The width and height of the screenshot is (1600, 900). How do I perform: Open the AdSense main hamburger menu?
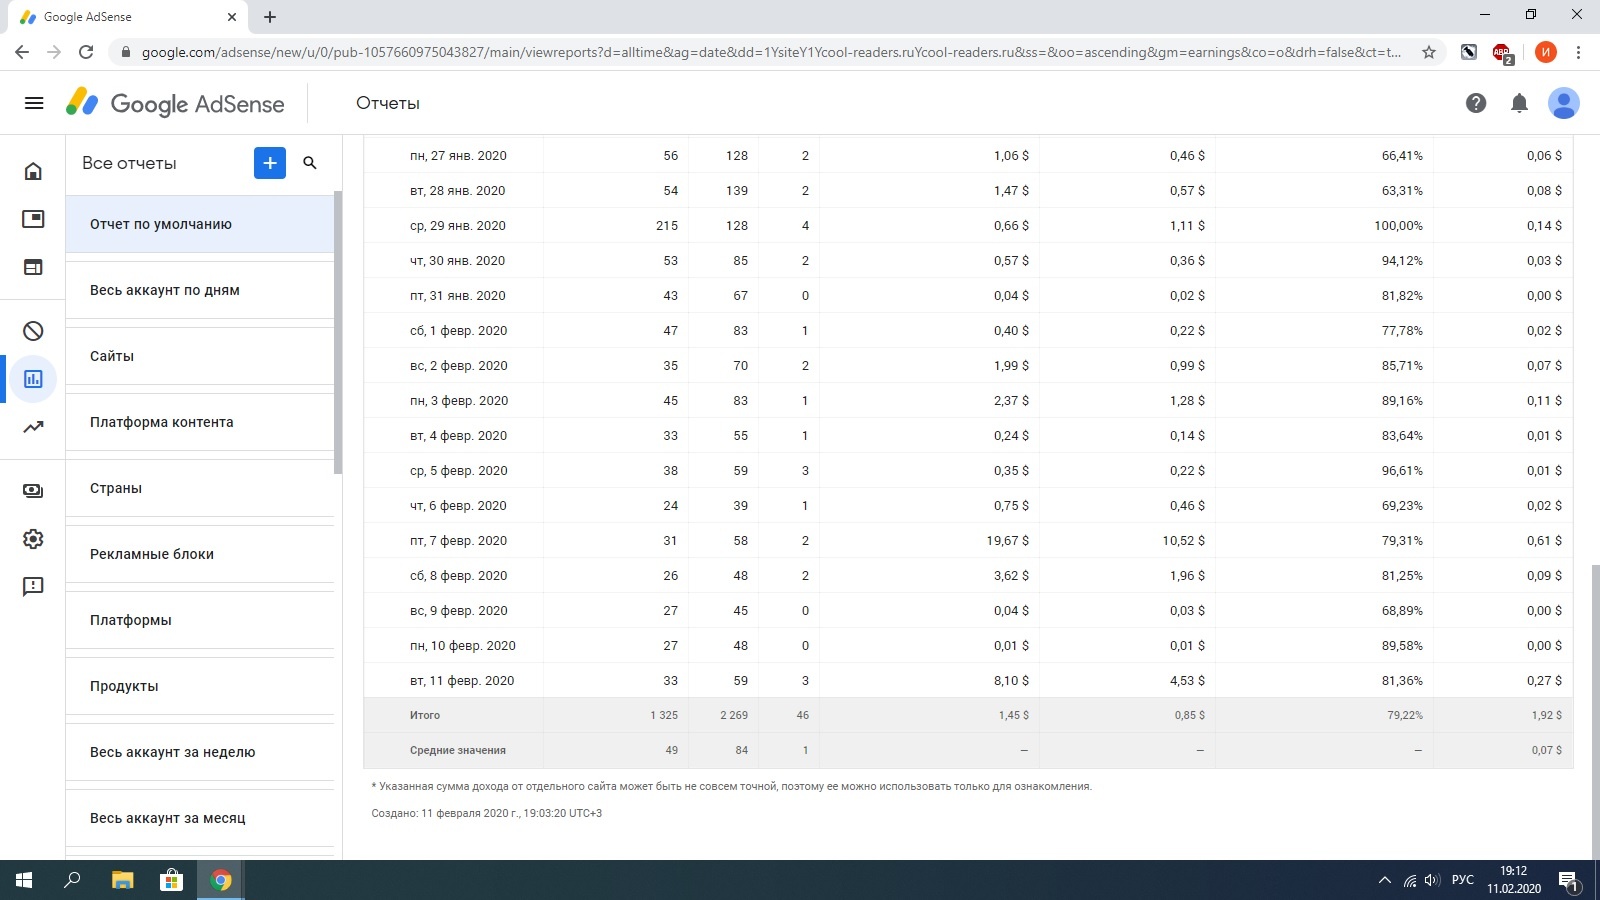pos(34,103)
